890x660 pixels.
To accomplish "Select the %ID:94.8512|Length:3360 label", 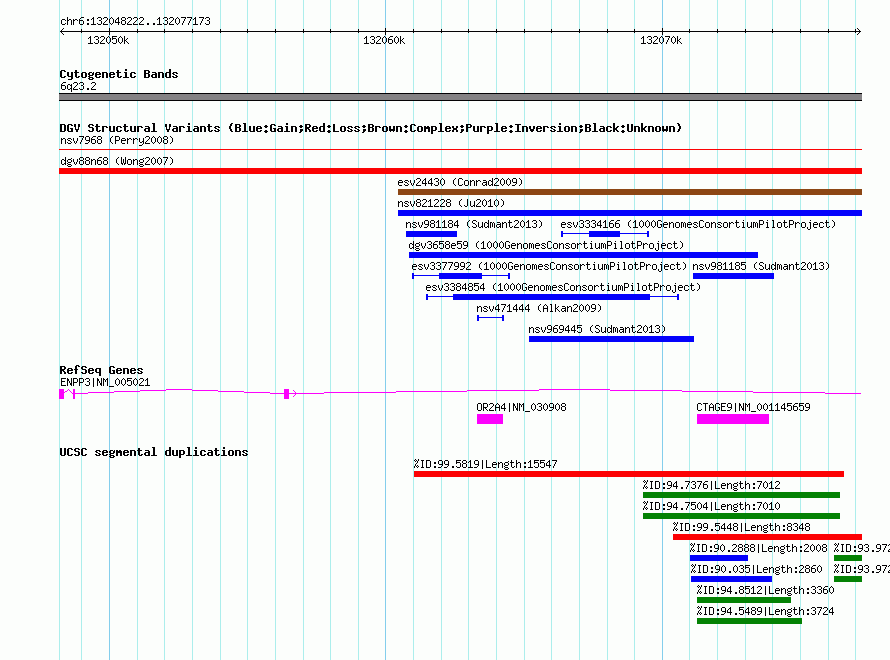I will tap(765, 590).
